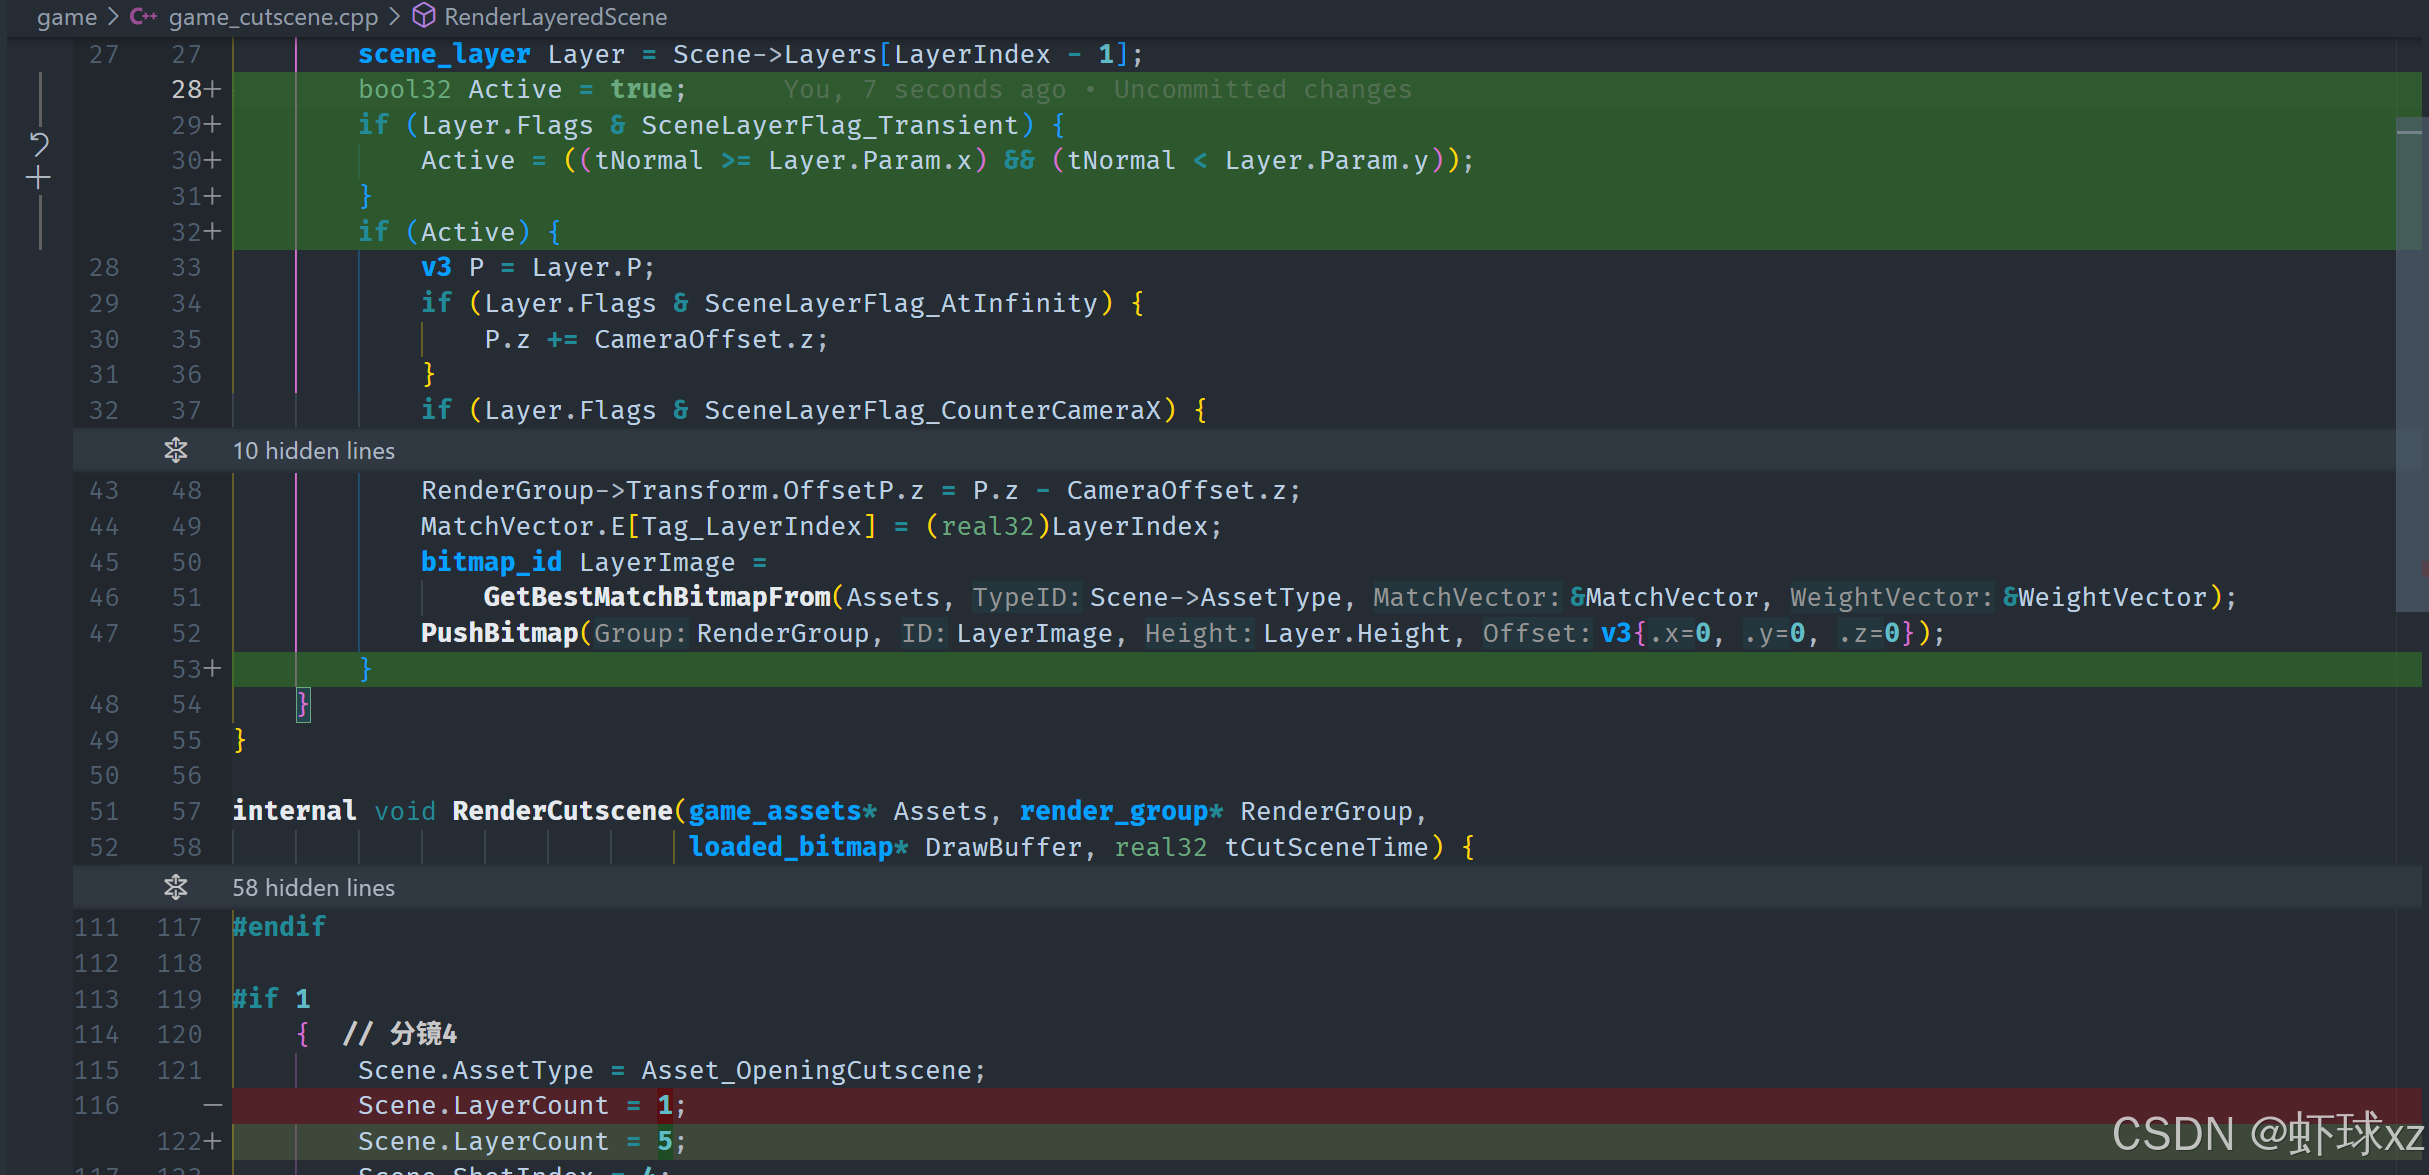
Task: Click the C++ file icon in breadcrumb
Action: pyautogui.click(x=143, y=17)
